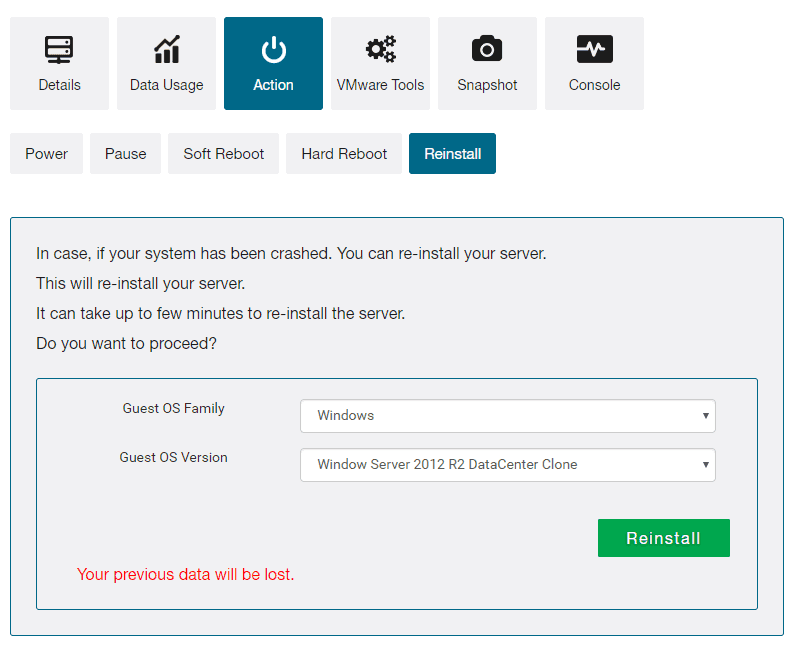
Task: Select the Action power icon
Action: tap(274, 50)
